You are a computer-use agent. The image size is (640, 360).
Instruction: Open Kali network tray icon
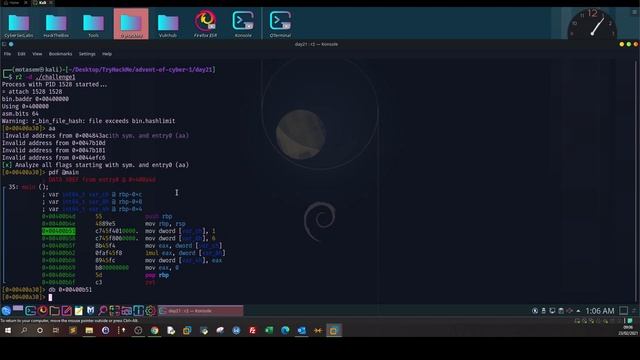[552, 311]
